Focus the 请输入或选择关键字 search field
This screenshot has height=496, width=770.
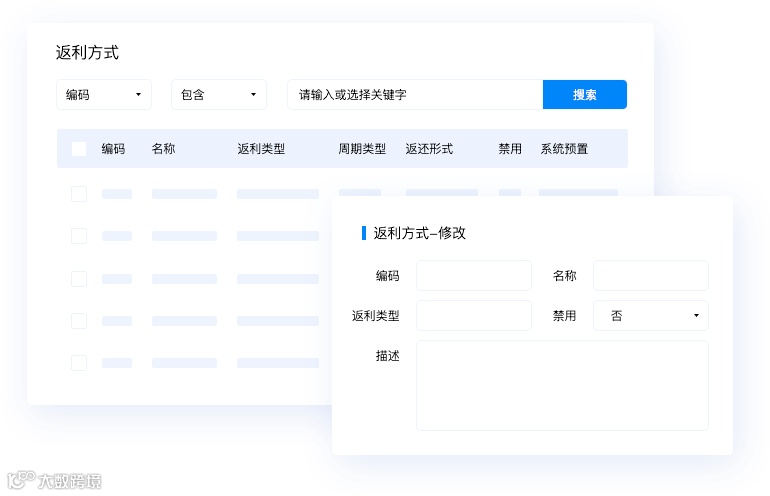[x=415, y=94]
